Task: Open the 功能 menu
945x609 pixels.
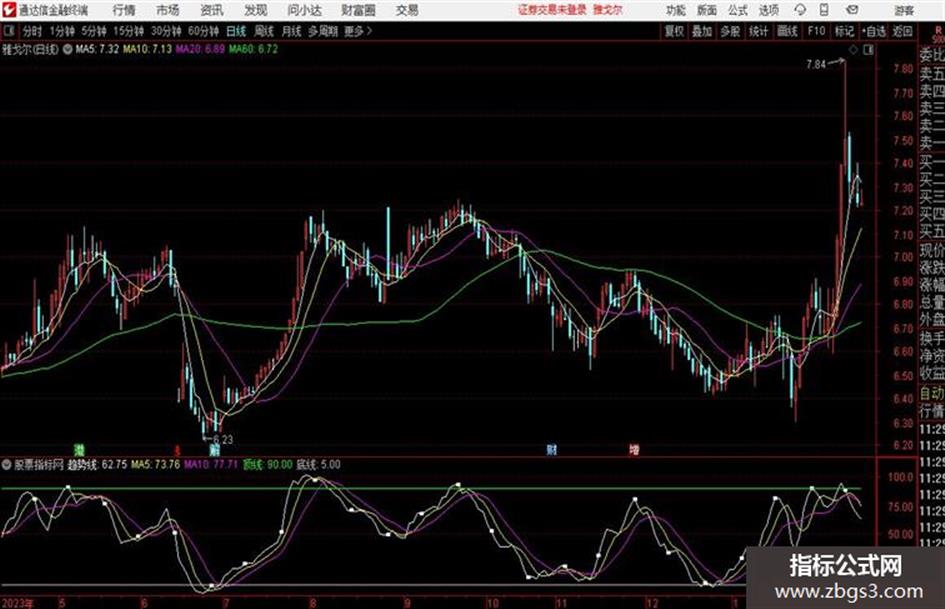Action: tap(676, 10)
